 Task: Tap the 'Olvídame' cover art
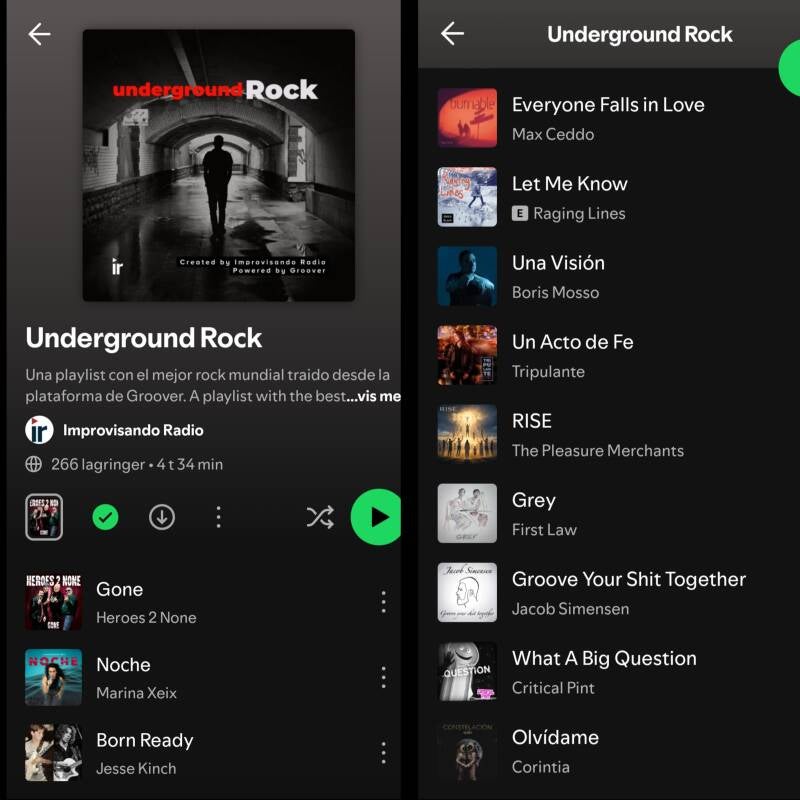[467, 751]
